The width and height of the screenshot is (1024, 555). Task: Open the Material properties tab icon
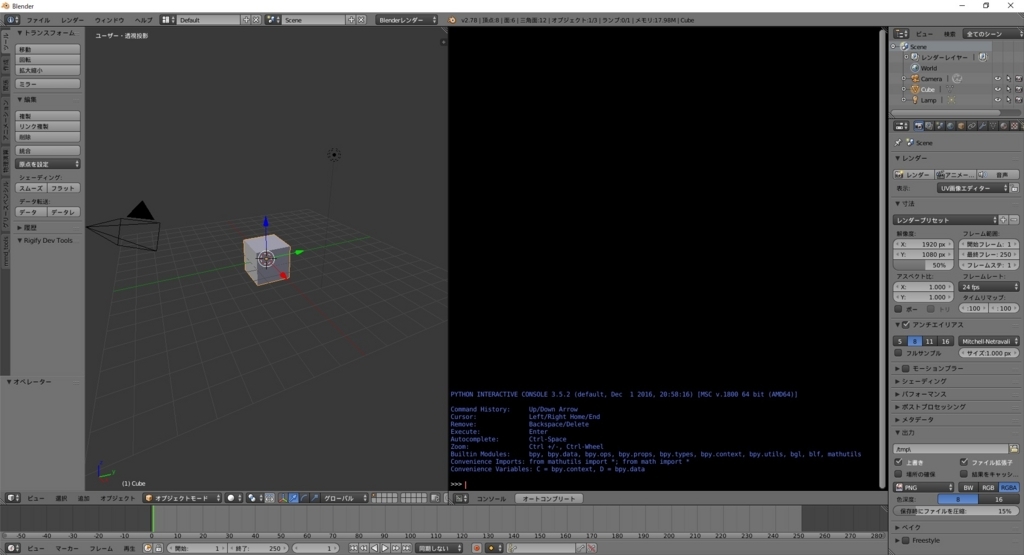coord(1004,126)
